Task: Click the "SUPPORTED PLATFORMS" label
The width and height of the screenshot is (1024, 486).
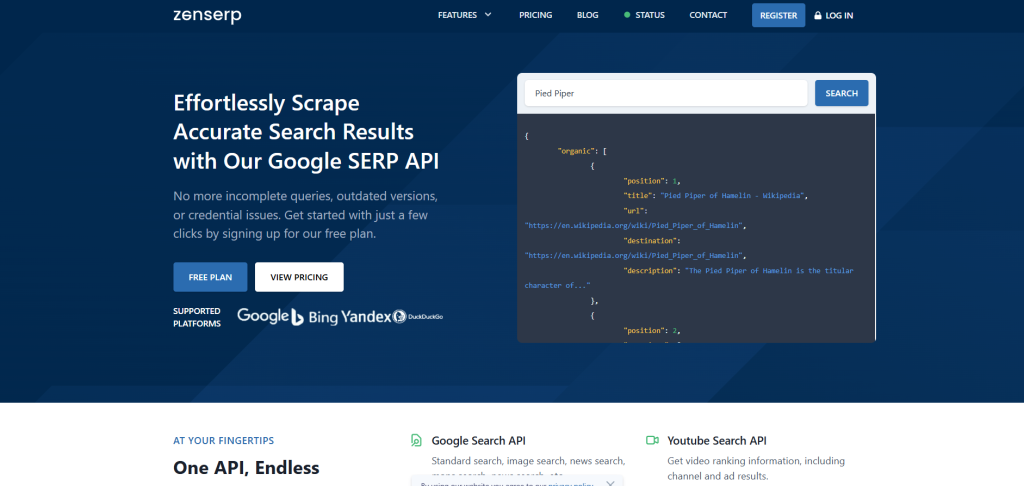Action: [197, 317]
